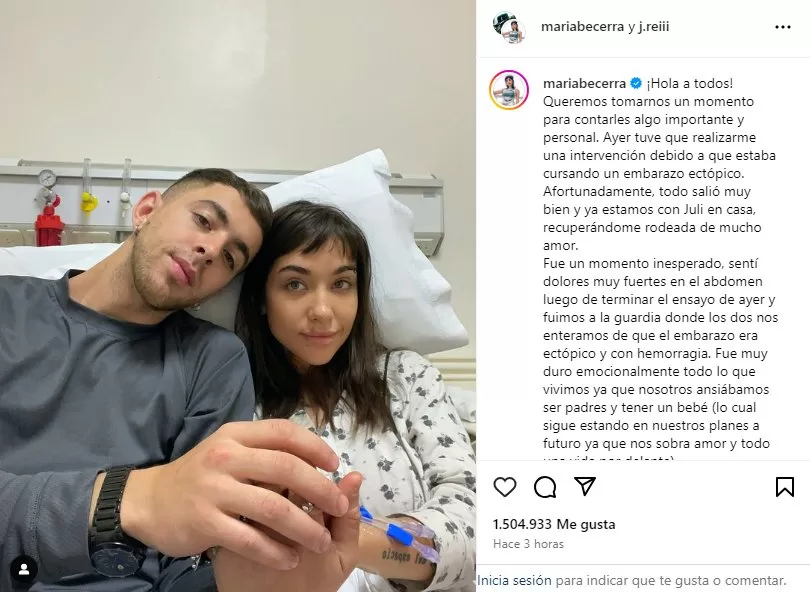Screen dimensions: 810x592
Task: Click mariabecerra username in caption
Action: click(584, 83)
